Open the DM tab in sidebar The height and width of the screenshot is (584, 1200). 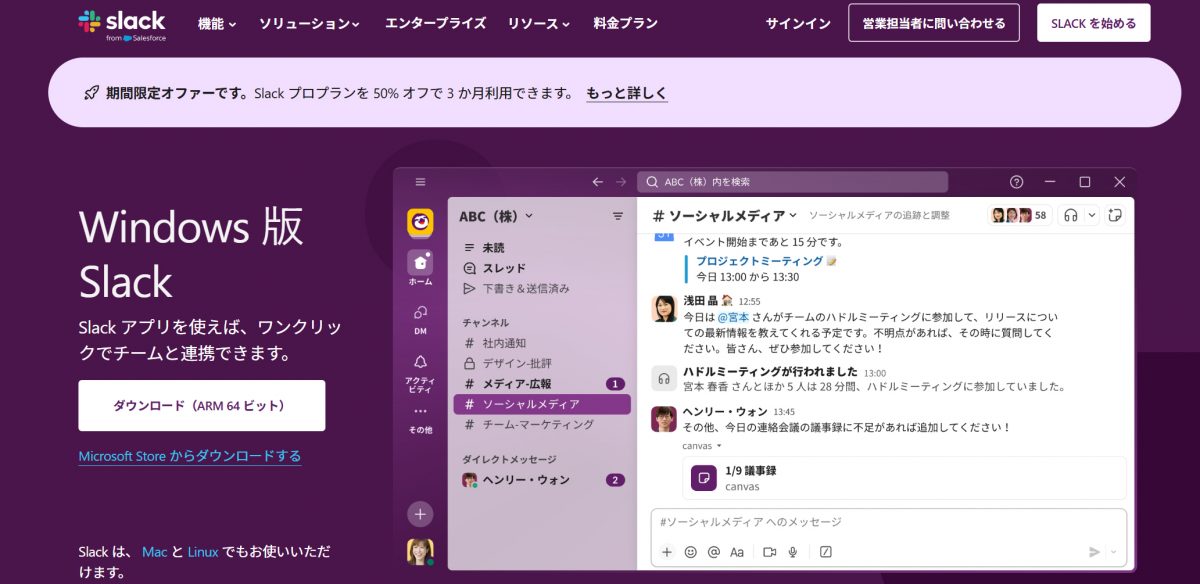pos(420,318)
